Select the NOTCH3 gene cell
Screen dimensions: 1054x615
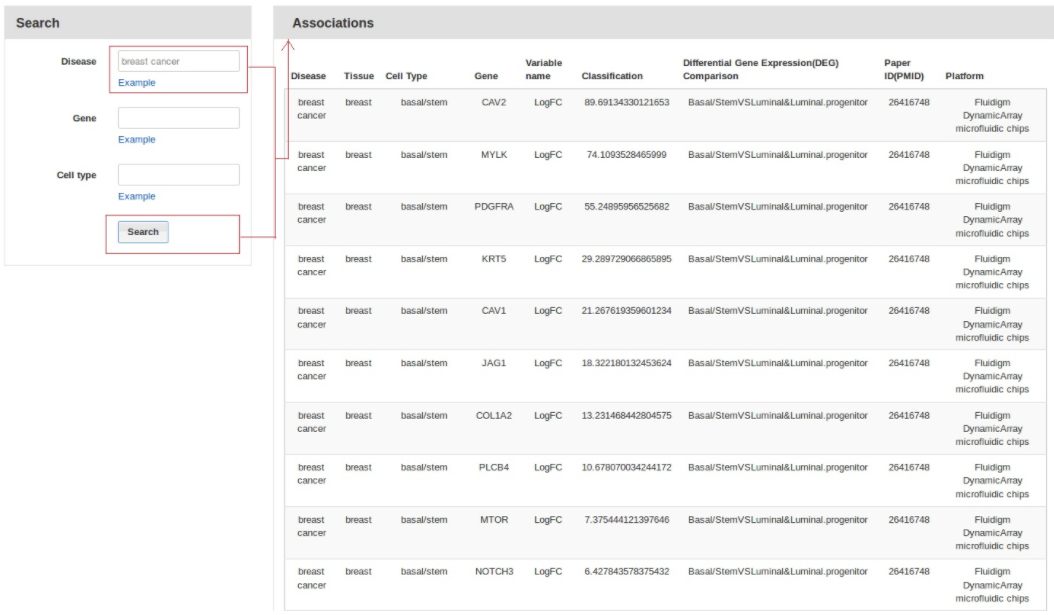494,571
